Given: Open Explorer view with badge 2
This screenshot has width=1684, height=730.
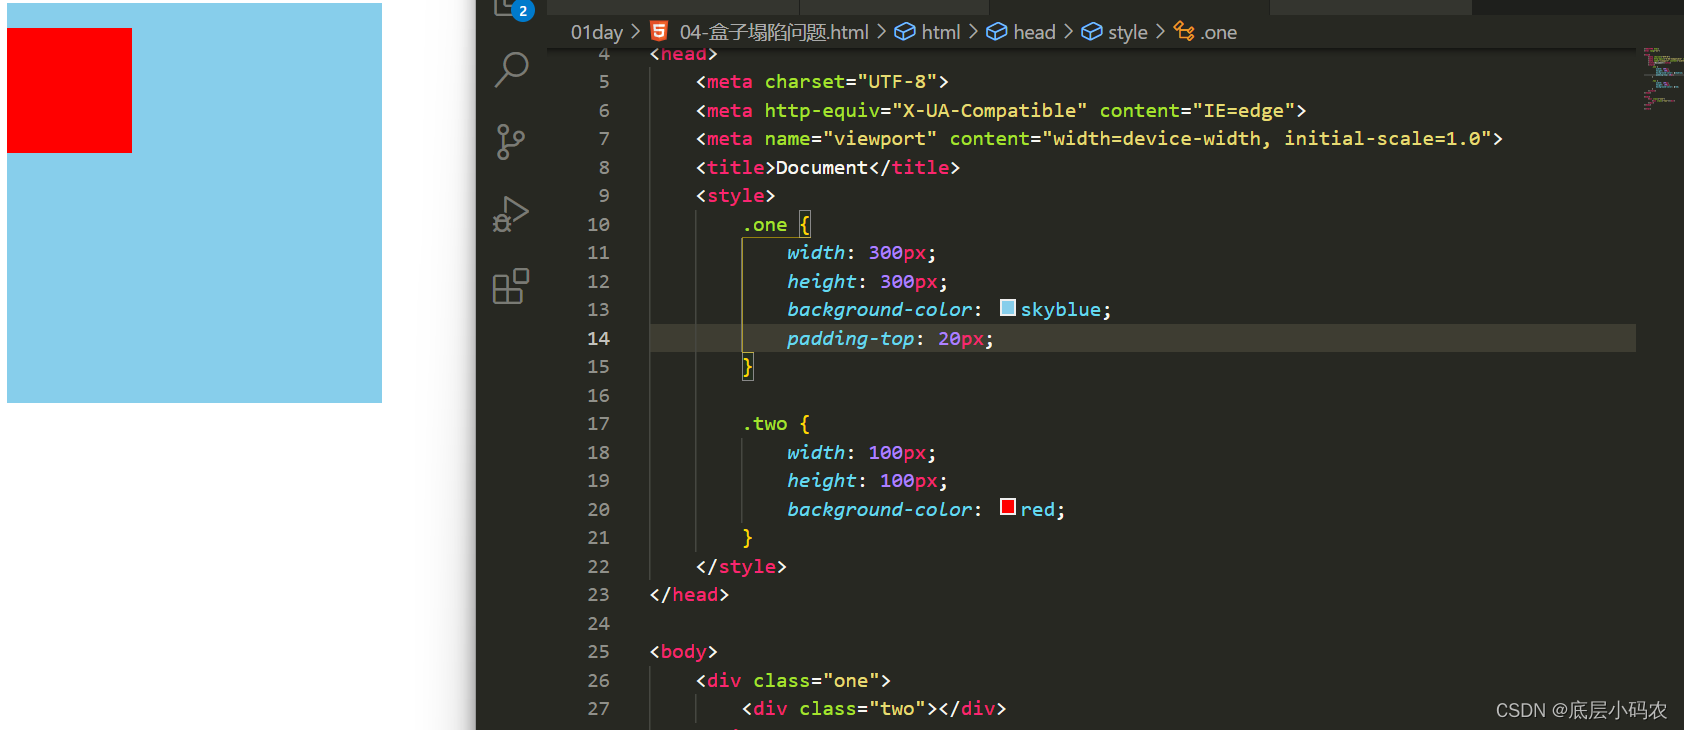Looking at the screenshot, I should (514, 9).
